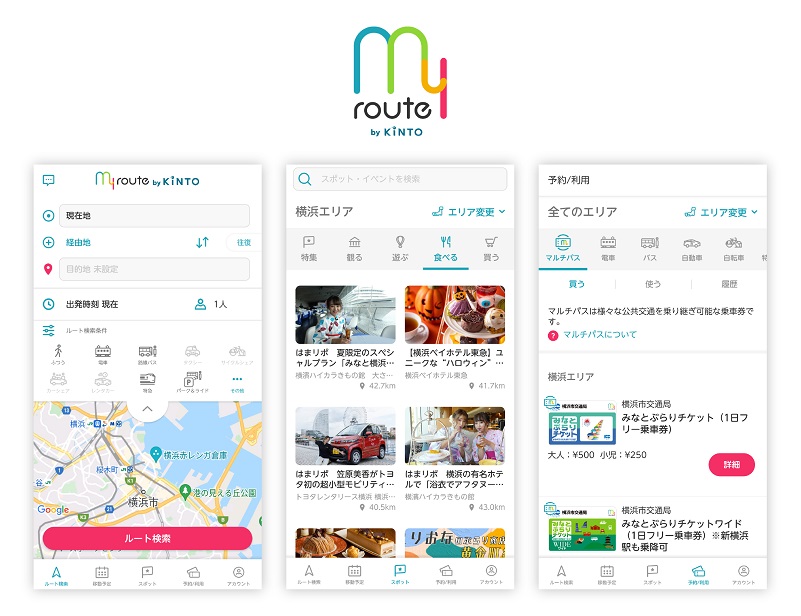
Task: Tap 港の見える丘公園 marker on the map
Action: (x=185, y=491)
